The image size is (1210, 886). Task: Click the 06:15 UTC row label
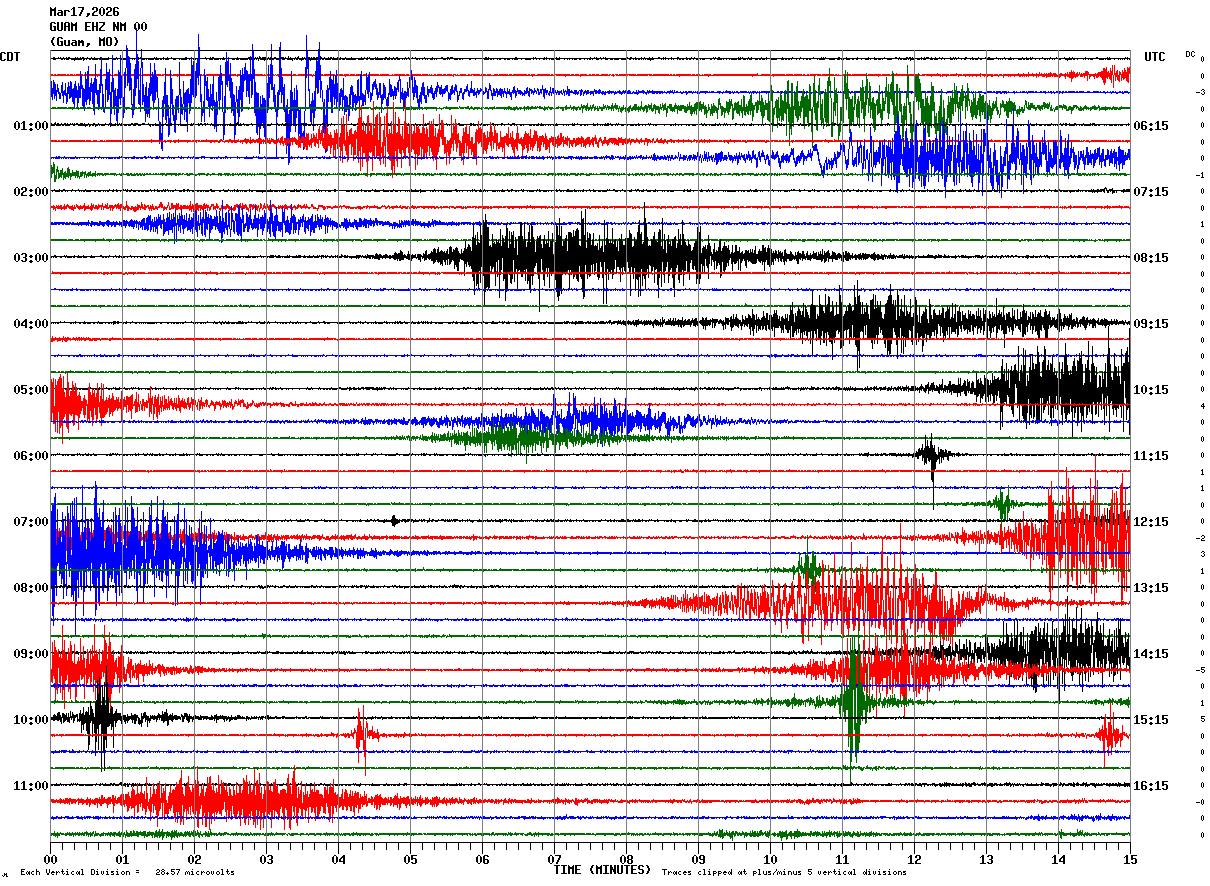tap(1151, 126)
